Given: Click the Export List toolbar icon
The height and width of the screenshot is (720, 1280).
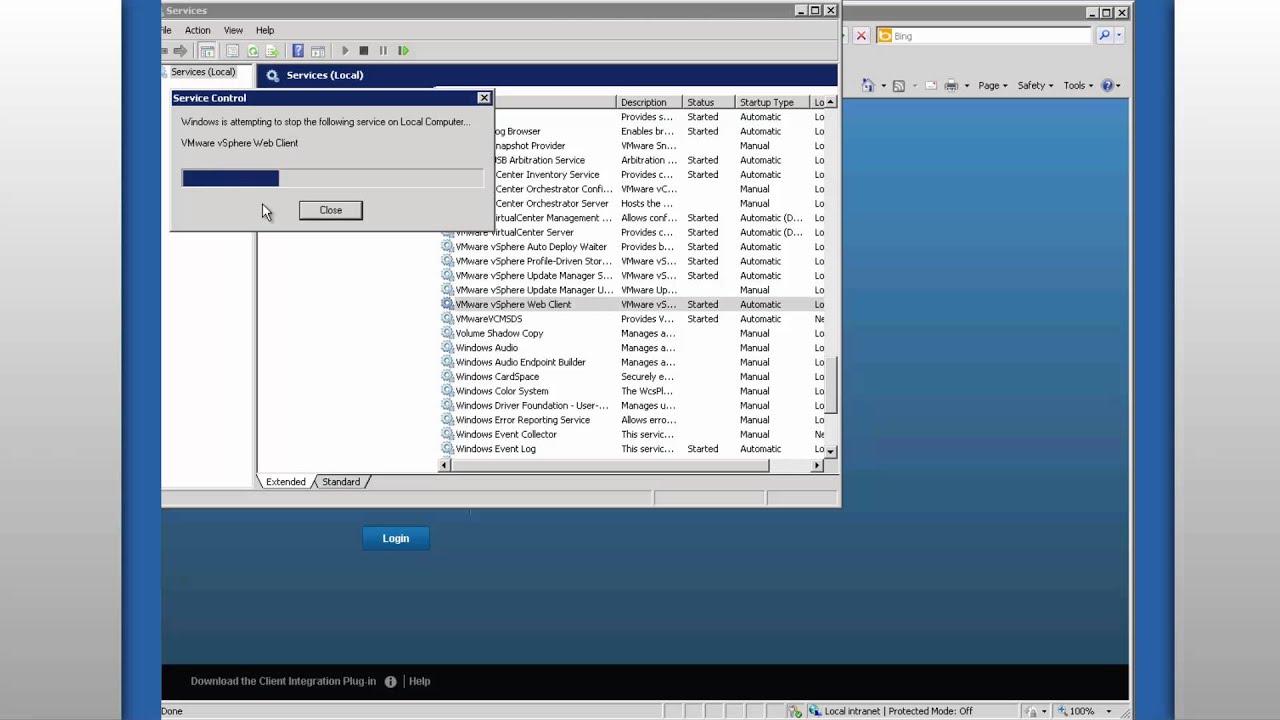Looking at the screenshot, I should point(271,51).
